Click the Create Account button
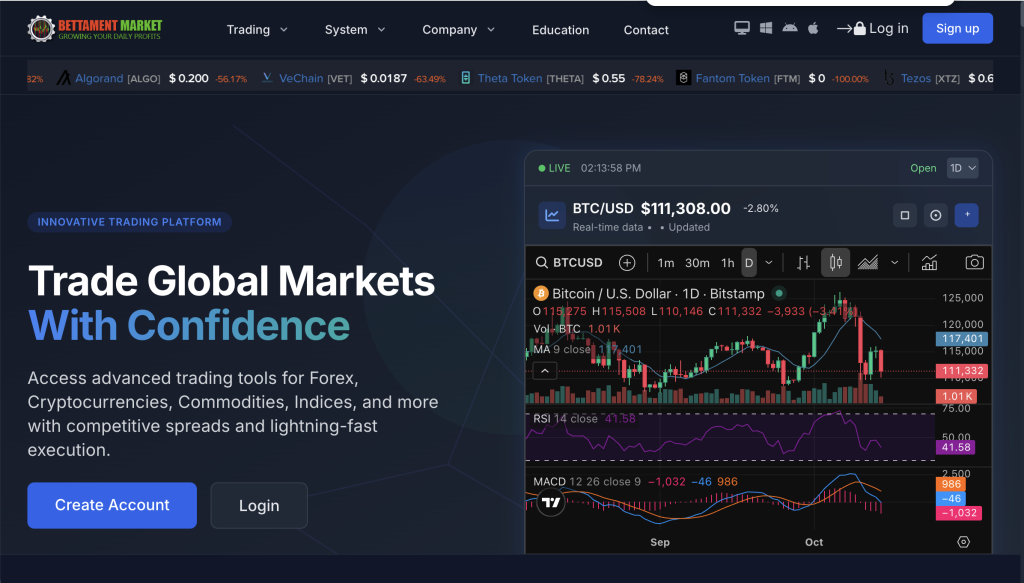Image resolution: width=1024 pixels, height=583 pixels. 112,505
